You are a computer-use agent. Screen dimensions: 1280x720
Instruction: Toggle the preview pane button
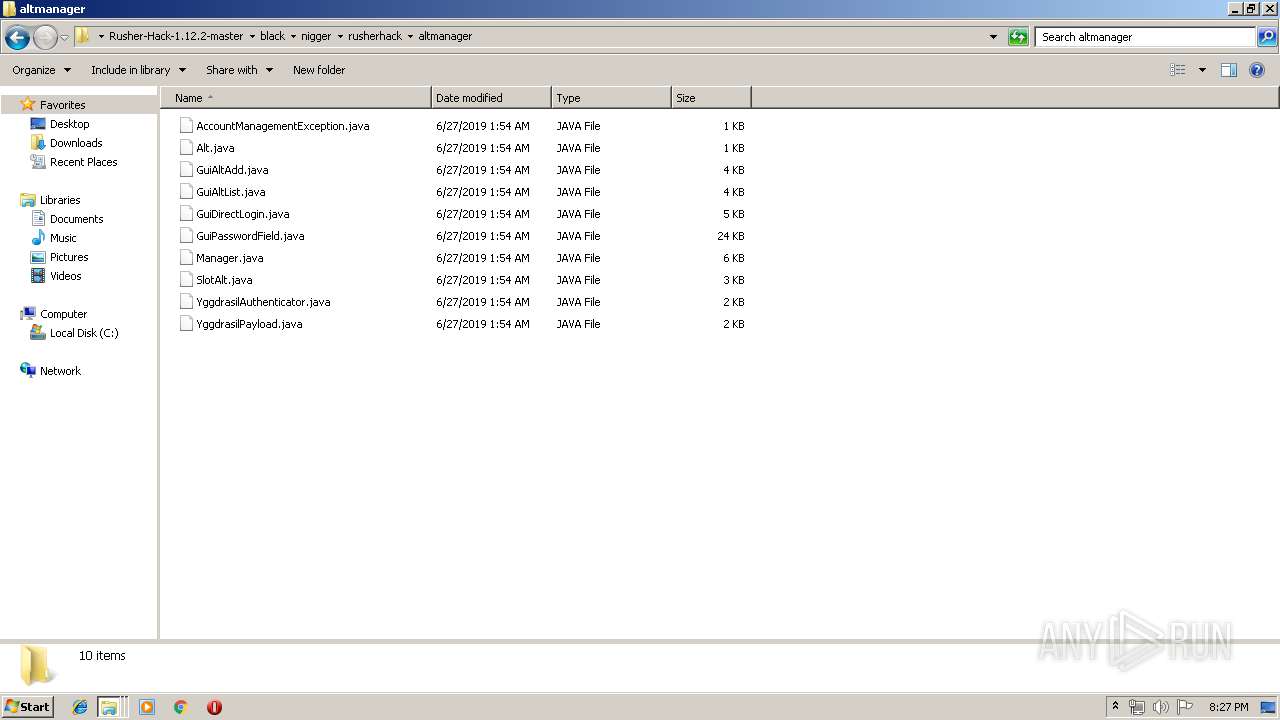(x=1229, y=70)
